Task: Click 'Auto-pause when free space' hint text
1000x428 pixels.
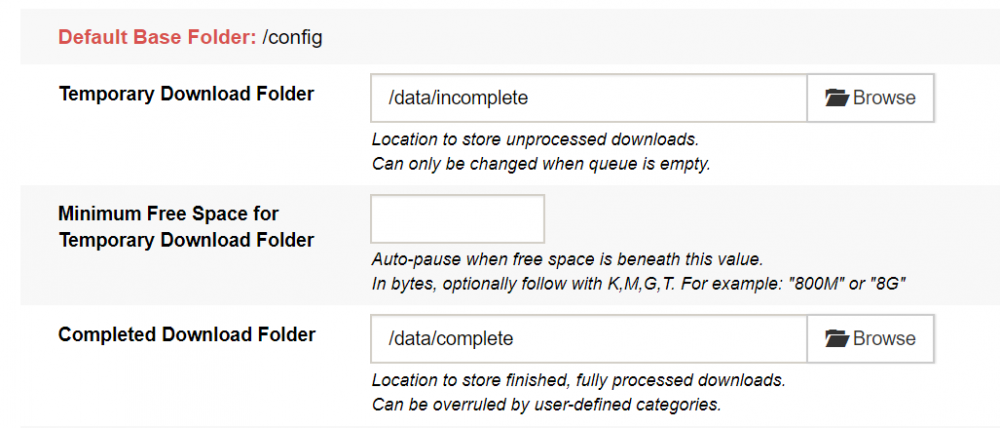Action: point(567,260)
